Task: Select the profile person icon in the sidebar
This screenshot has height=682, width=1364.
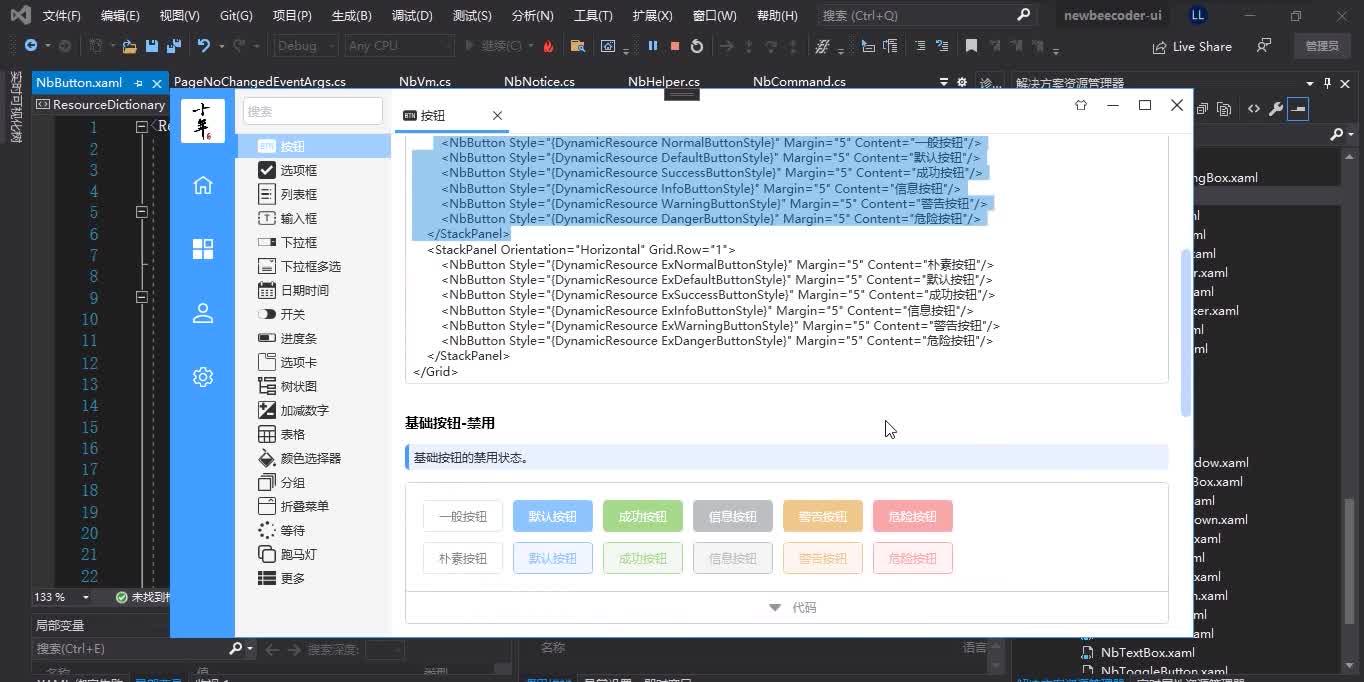Action: tap(203, 313)
